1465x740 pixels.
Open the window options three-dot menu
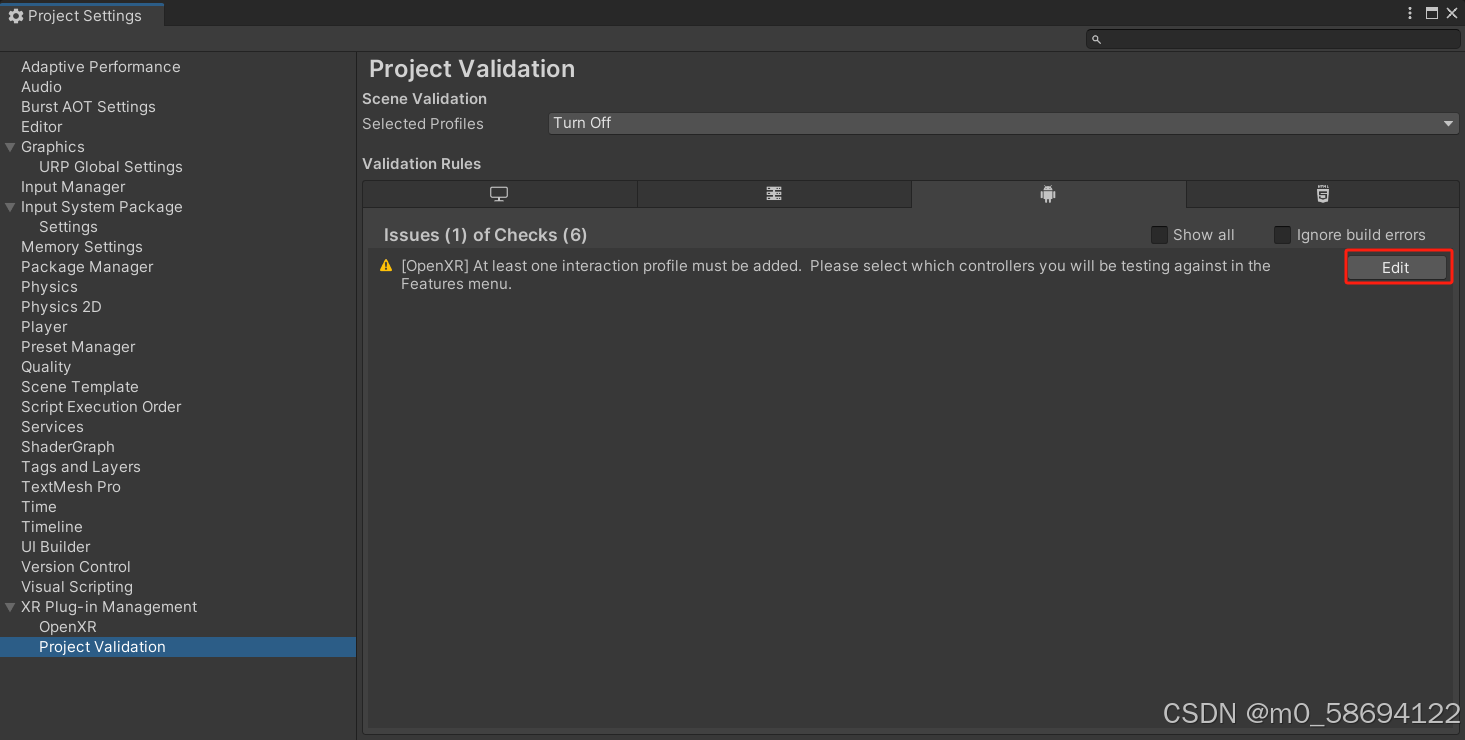pos(1410,13)
